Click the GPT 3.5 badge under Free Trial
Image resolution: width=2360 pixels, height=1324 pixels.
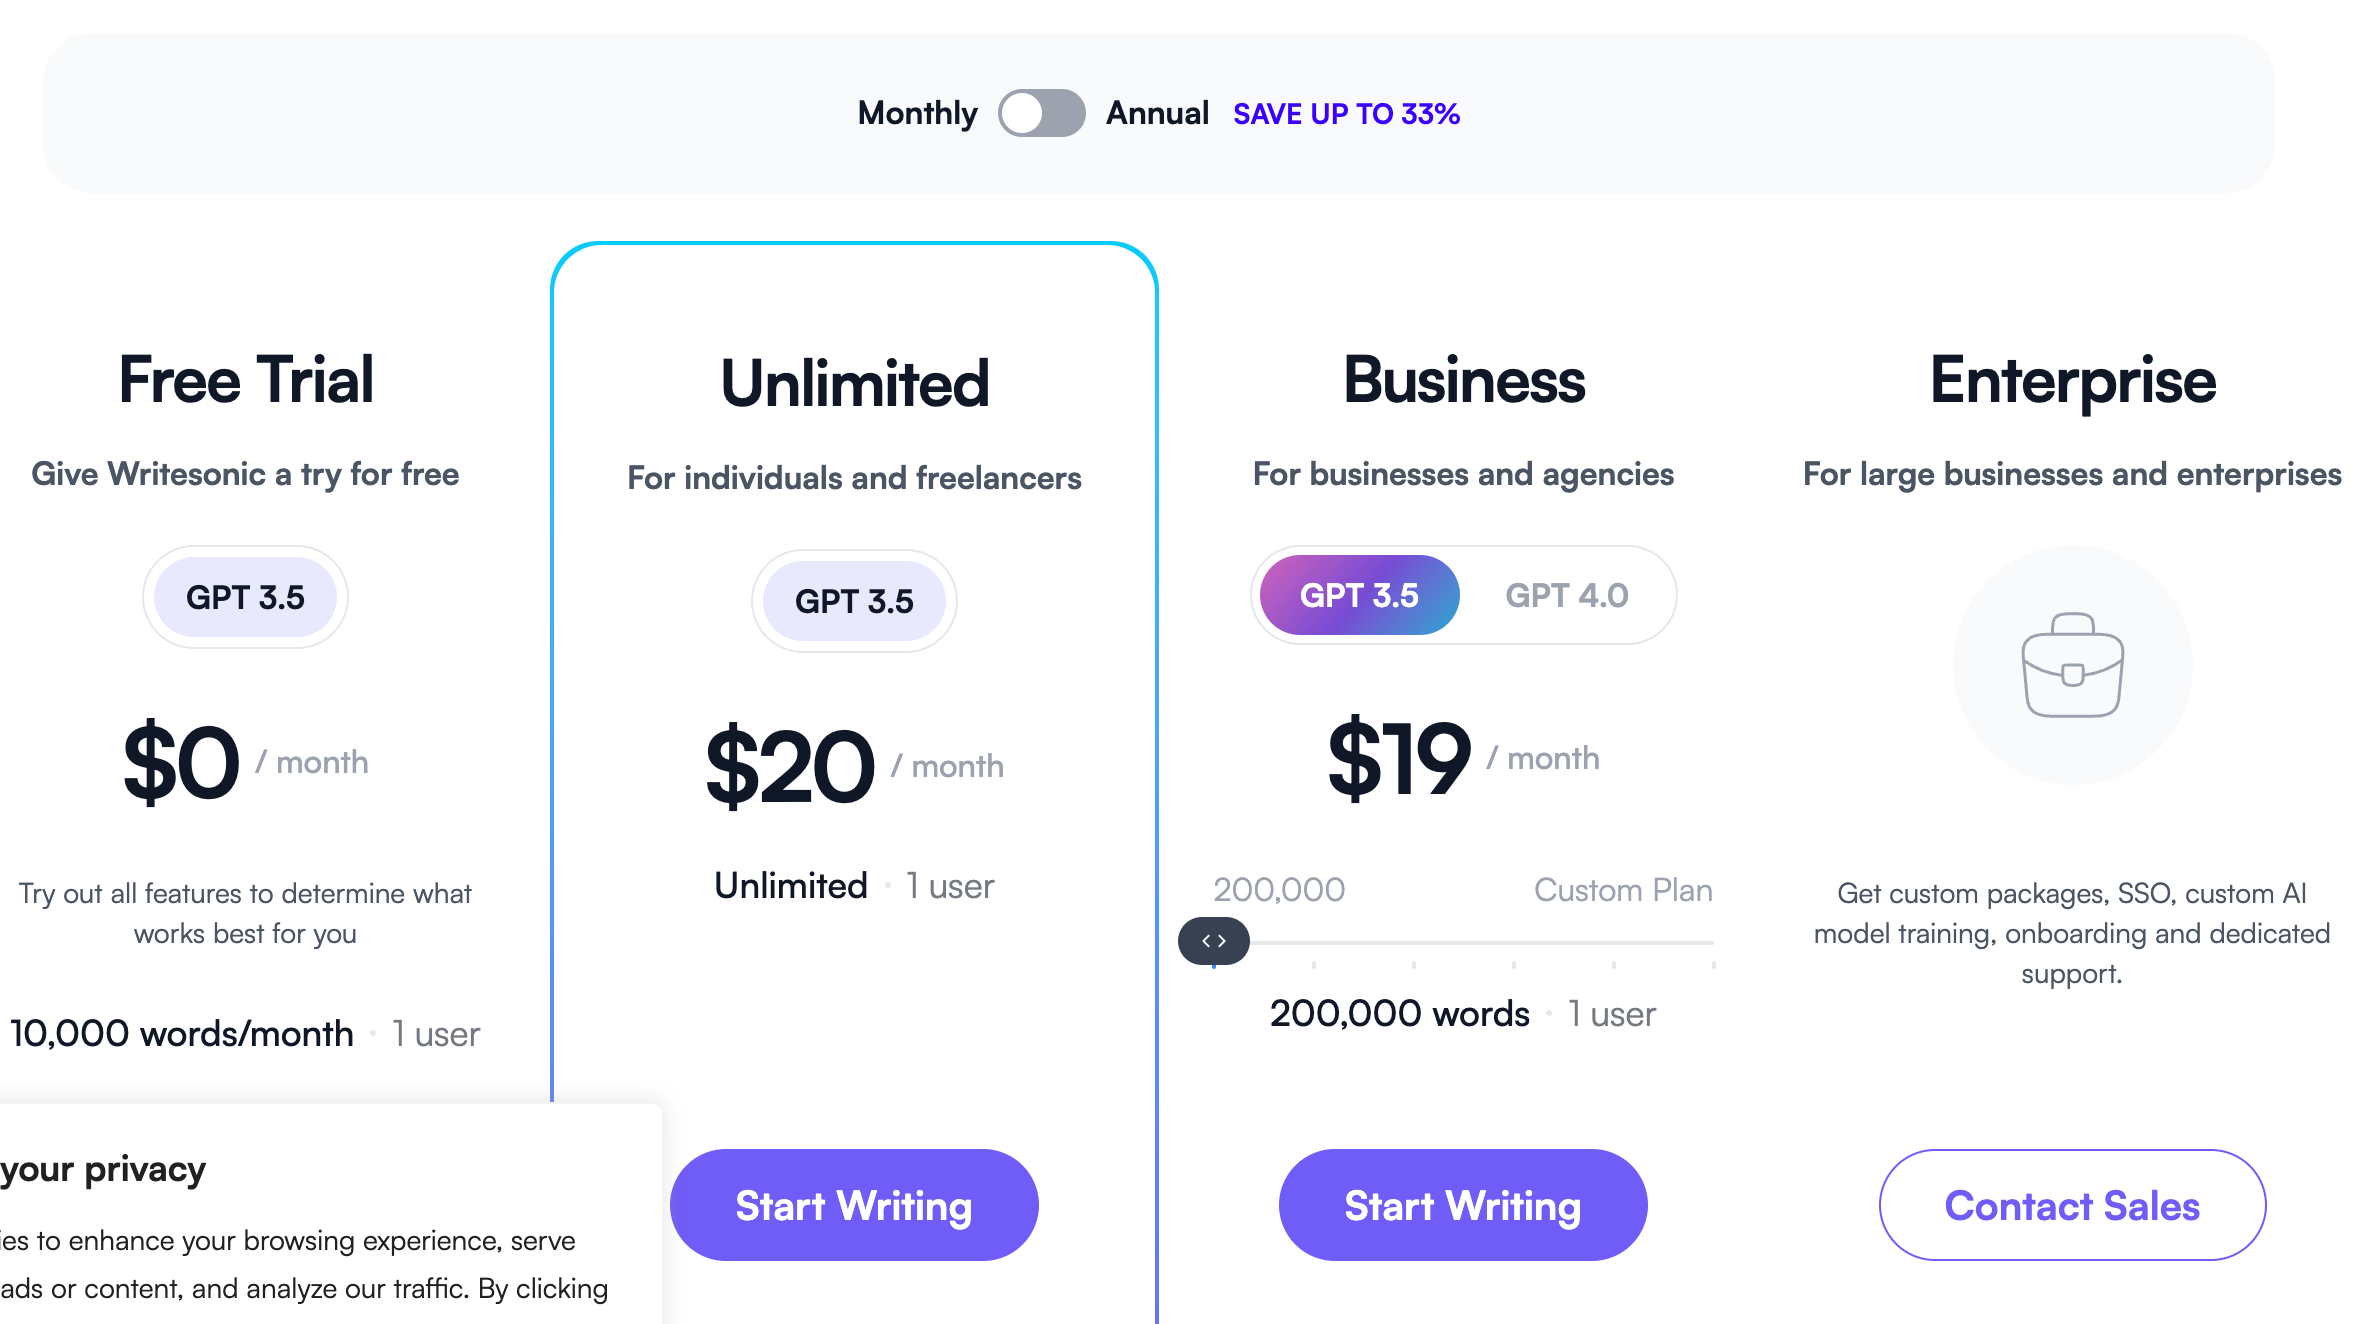tap(245, 596)
